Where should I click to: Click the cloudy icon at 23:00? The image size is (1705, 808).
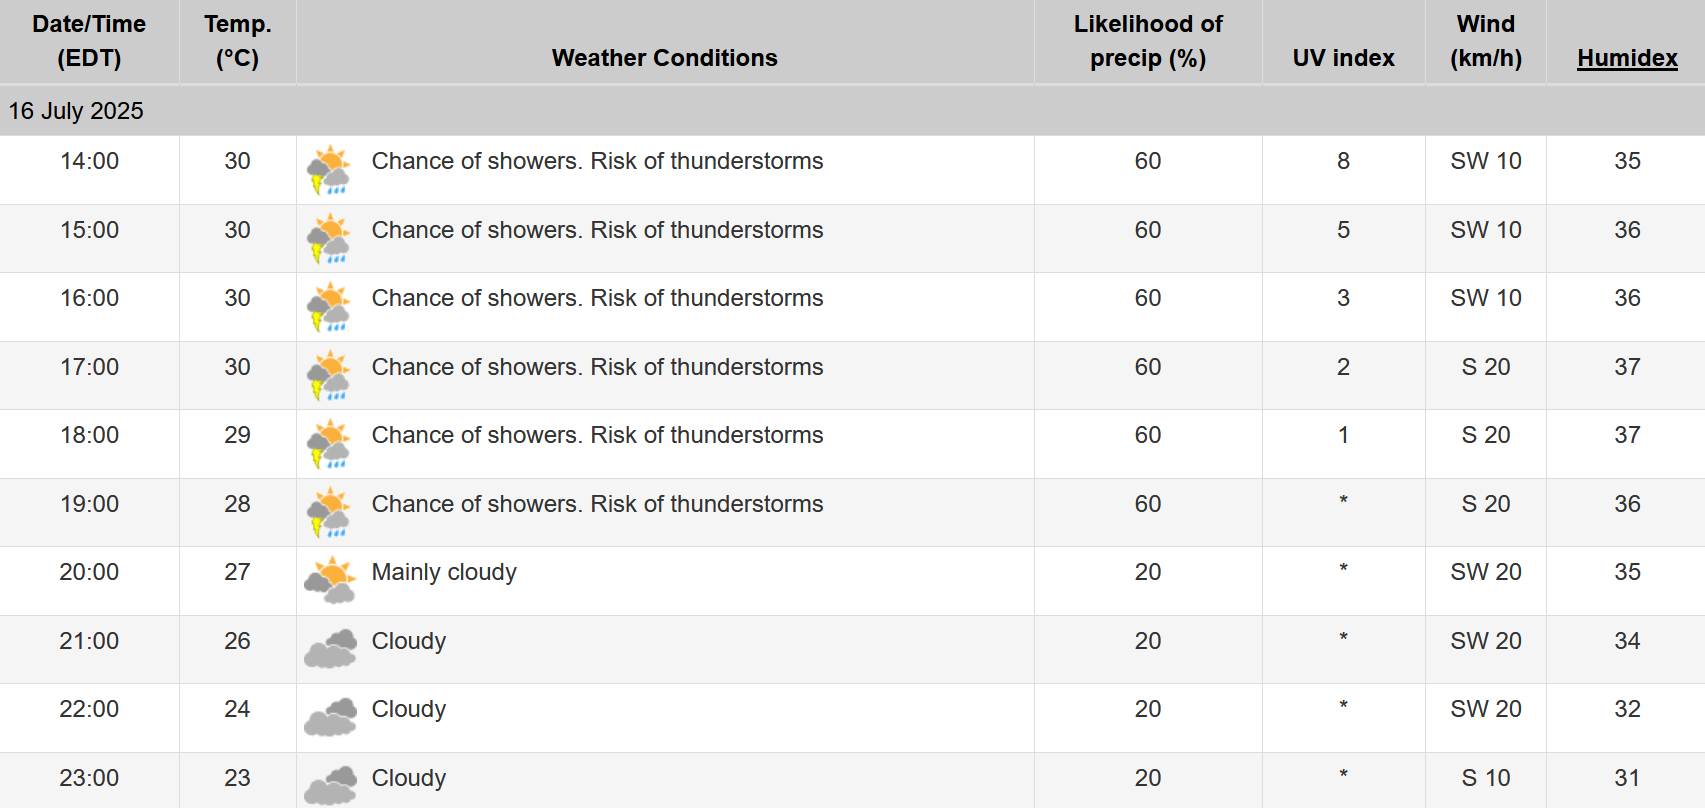[330, 785]
